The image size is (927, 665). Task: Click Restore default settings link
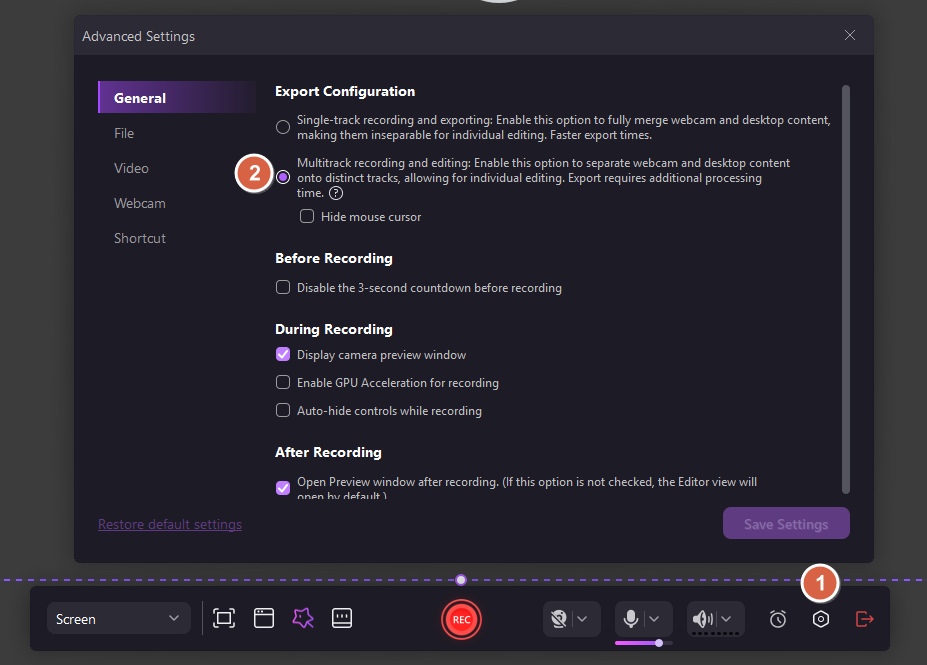pos(170,524)
